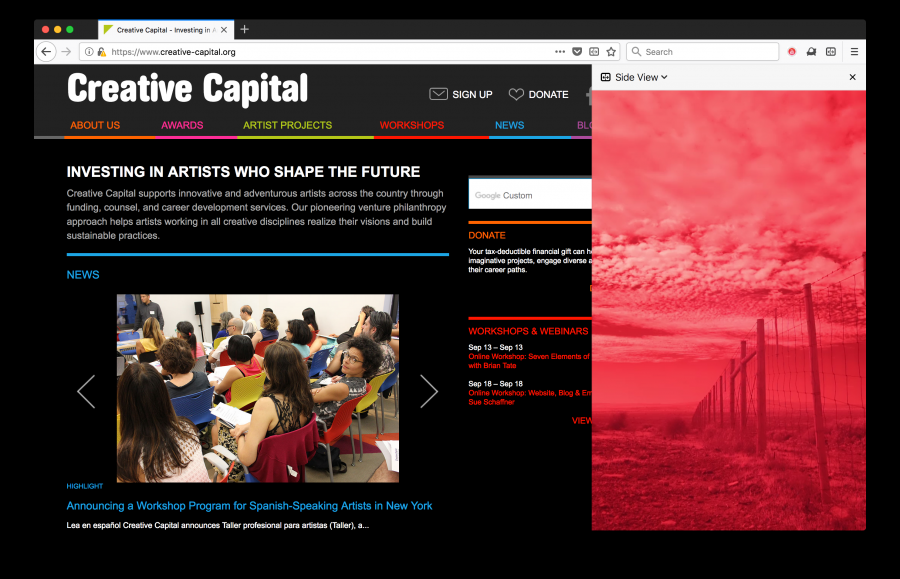Open the Spanish-Speaking Artists workshop article
Image resolution: width=900 pixels, height=579 pixels.
coord(250,506)
